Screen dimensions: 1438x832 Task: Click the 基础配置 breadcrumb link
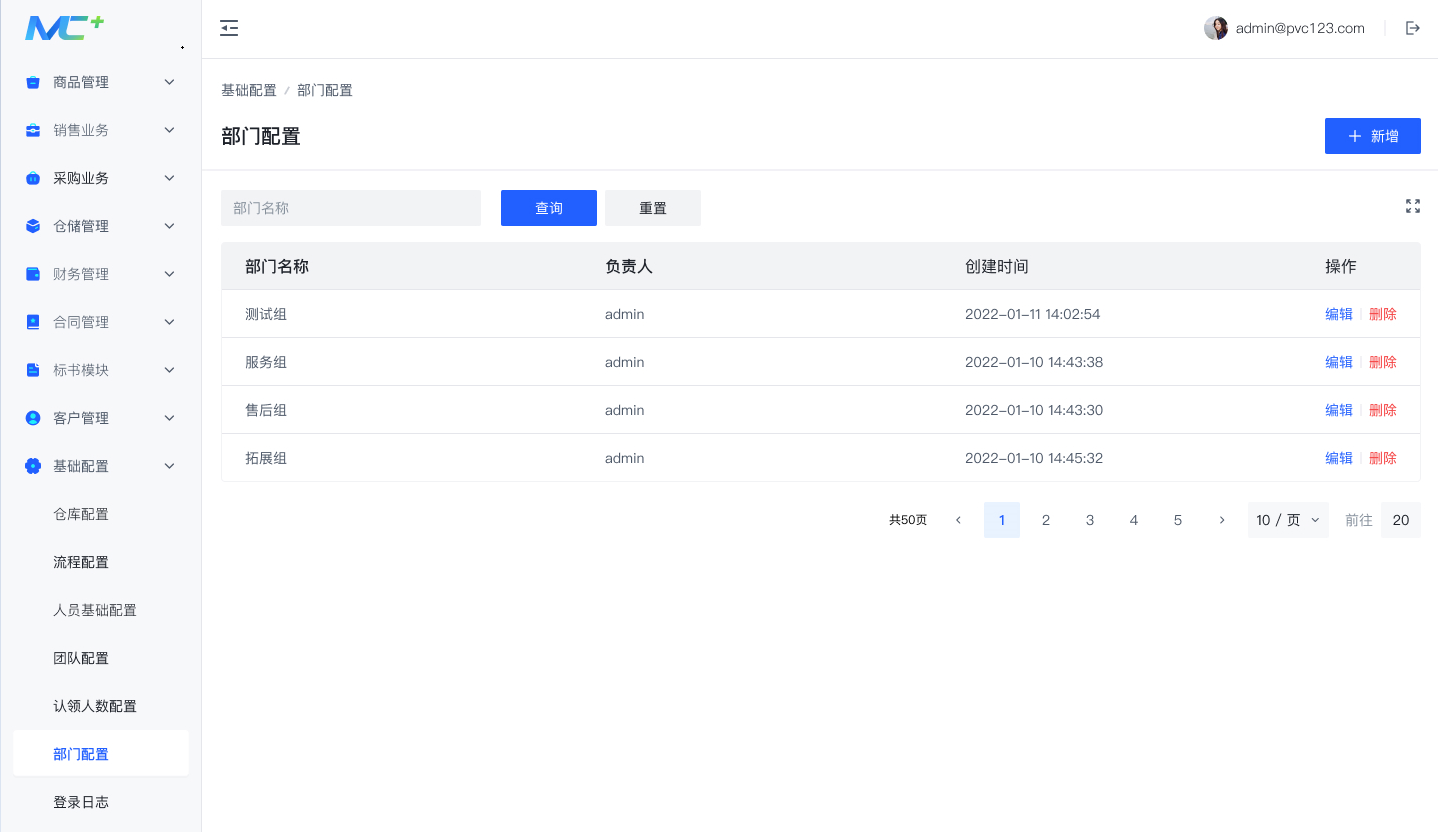click(x=249, y=90)
